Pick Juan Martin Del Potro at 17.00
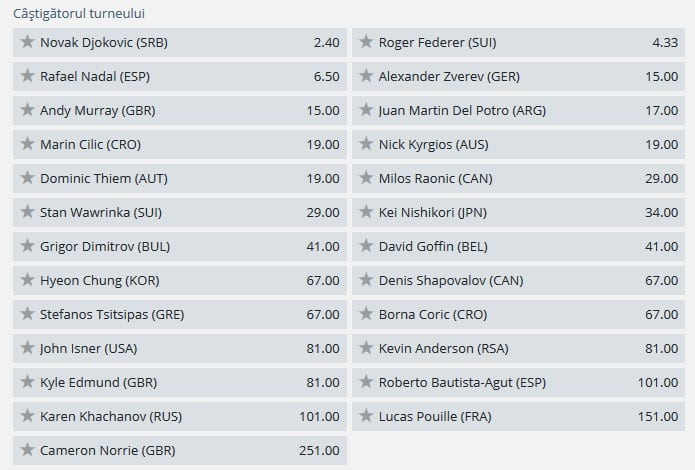Viewport: 695px width, 470px height. (x=519, y=110)
